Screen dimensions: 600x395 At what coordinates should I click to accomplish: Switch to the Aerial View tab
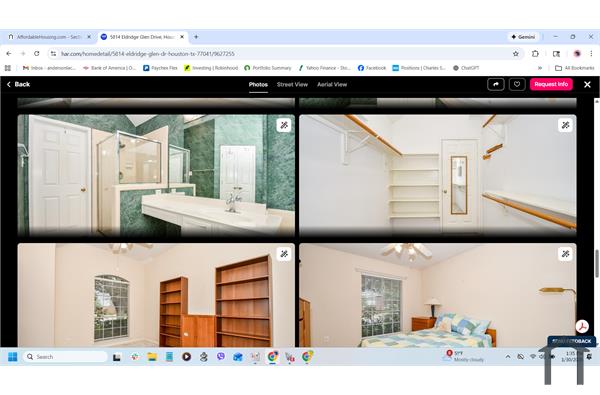coord(332,85)
